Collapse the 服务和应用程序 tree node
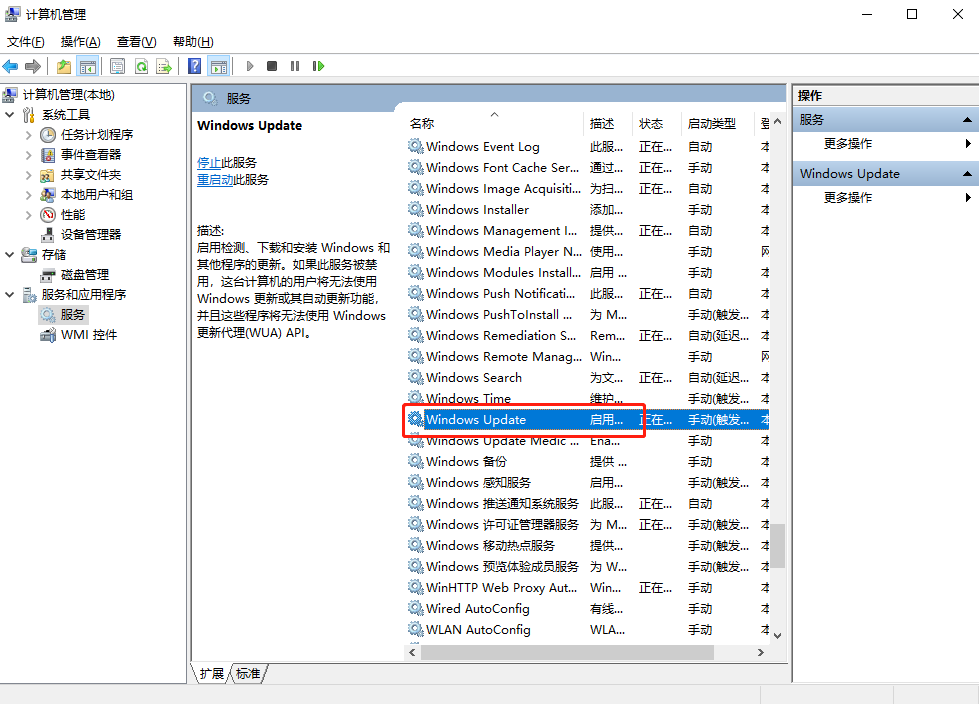This screenshot has height=704, width=979. [10, 295]
